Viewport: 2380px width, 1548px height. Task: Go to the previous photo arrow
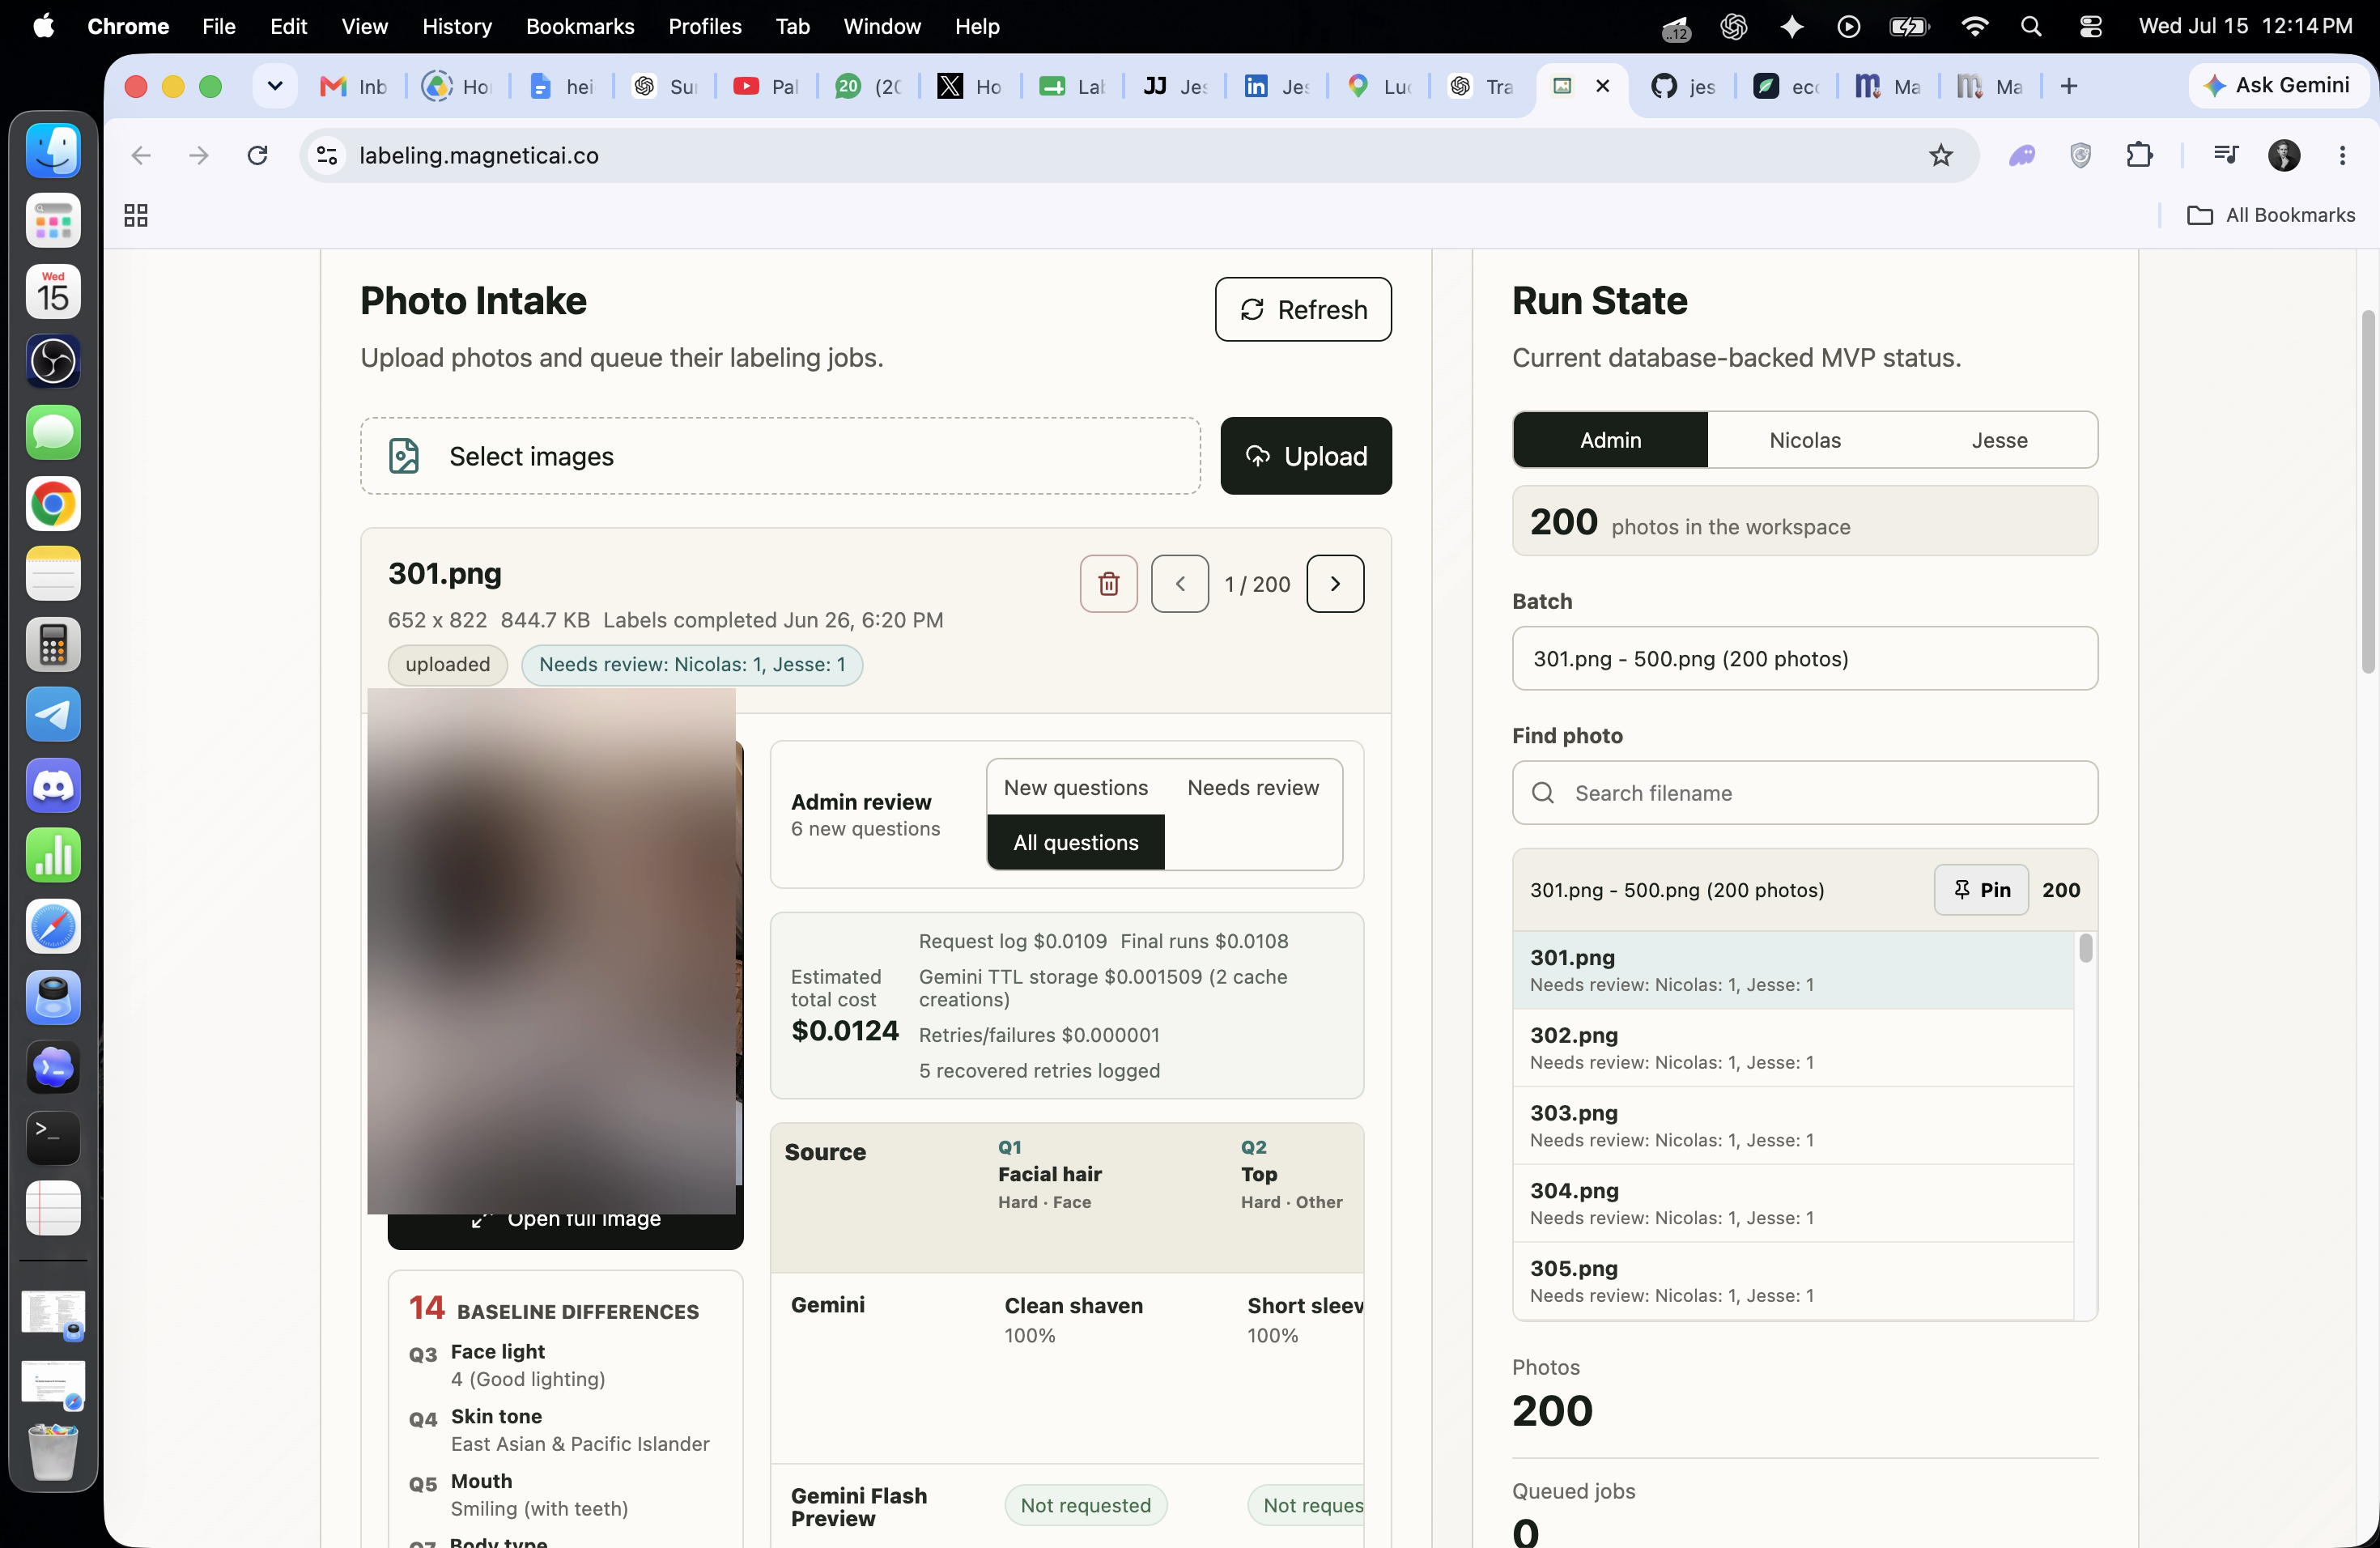[1180, 584]
